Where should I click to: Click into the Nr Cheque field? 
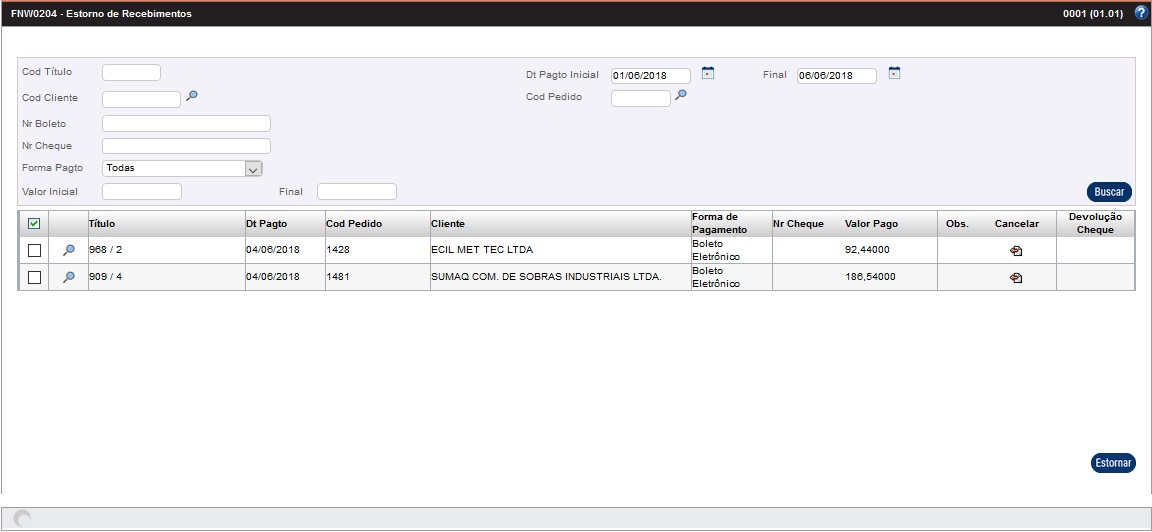coord(186,146)
